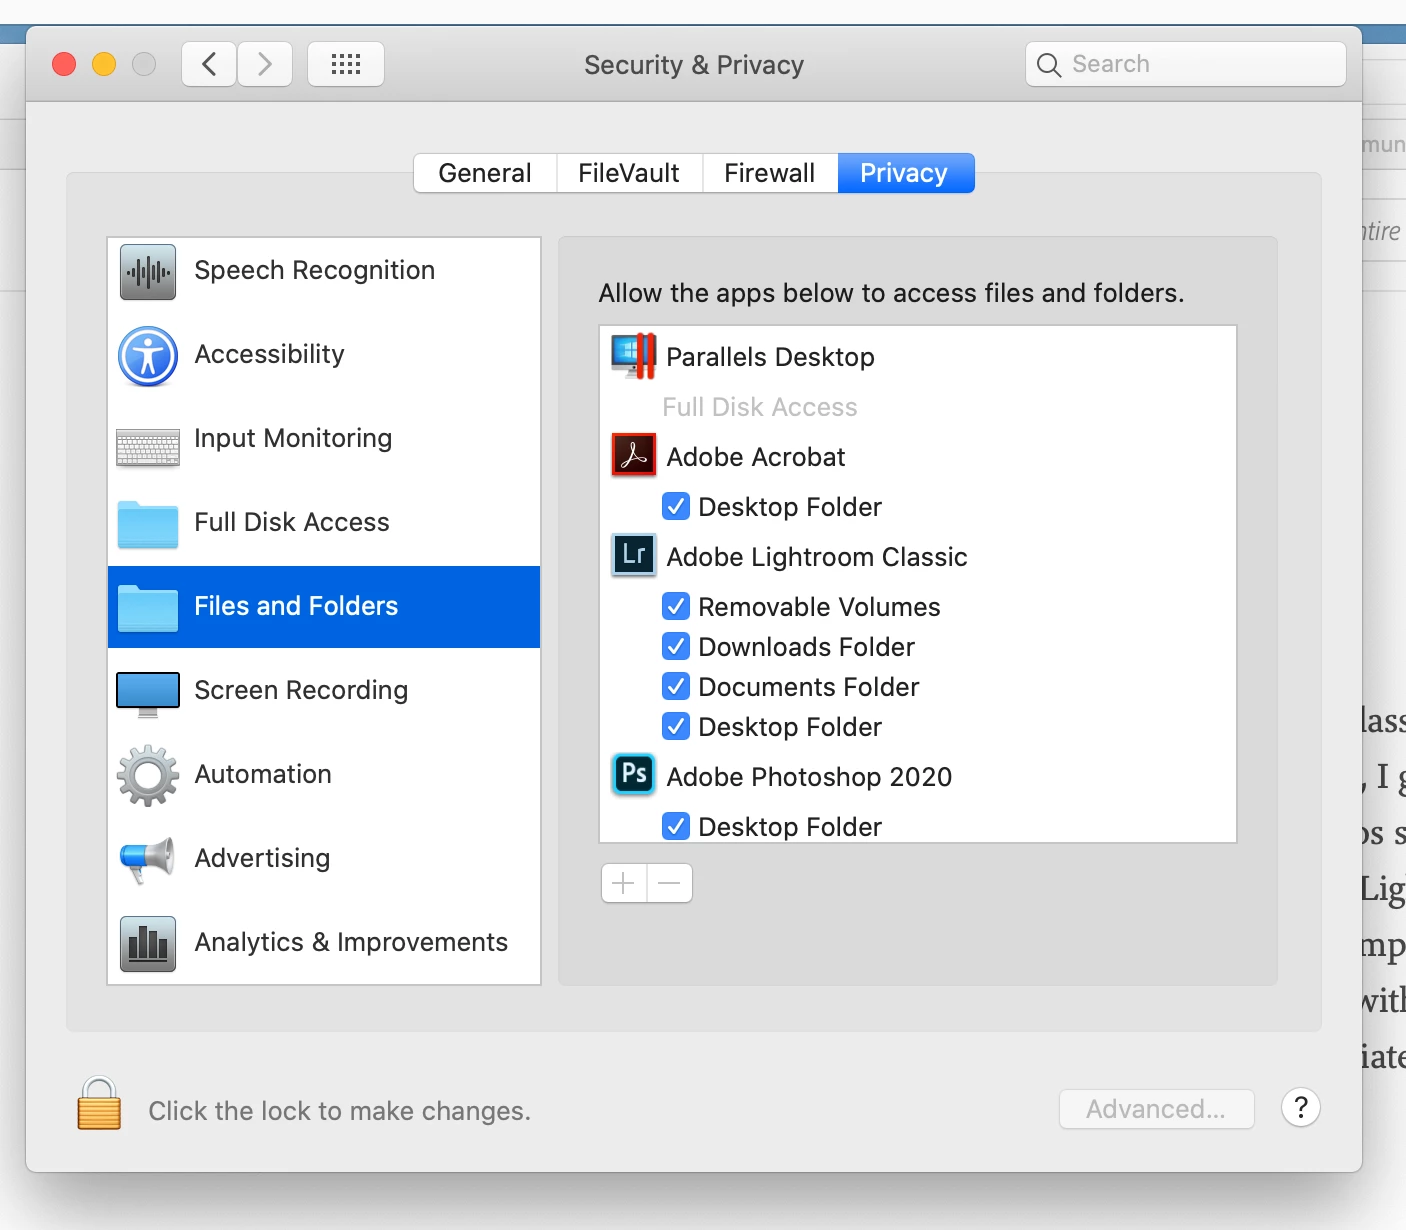1406x1230 pixels.
Task: Click inside the Search field
Action: point(1186,64)
